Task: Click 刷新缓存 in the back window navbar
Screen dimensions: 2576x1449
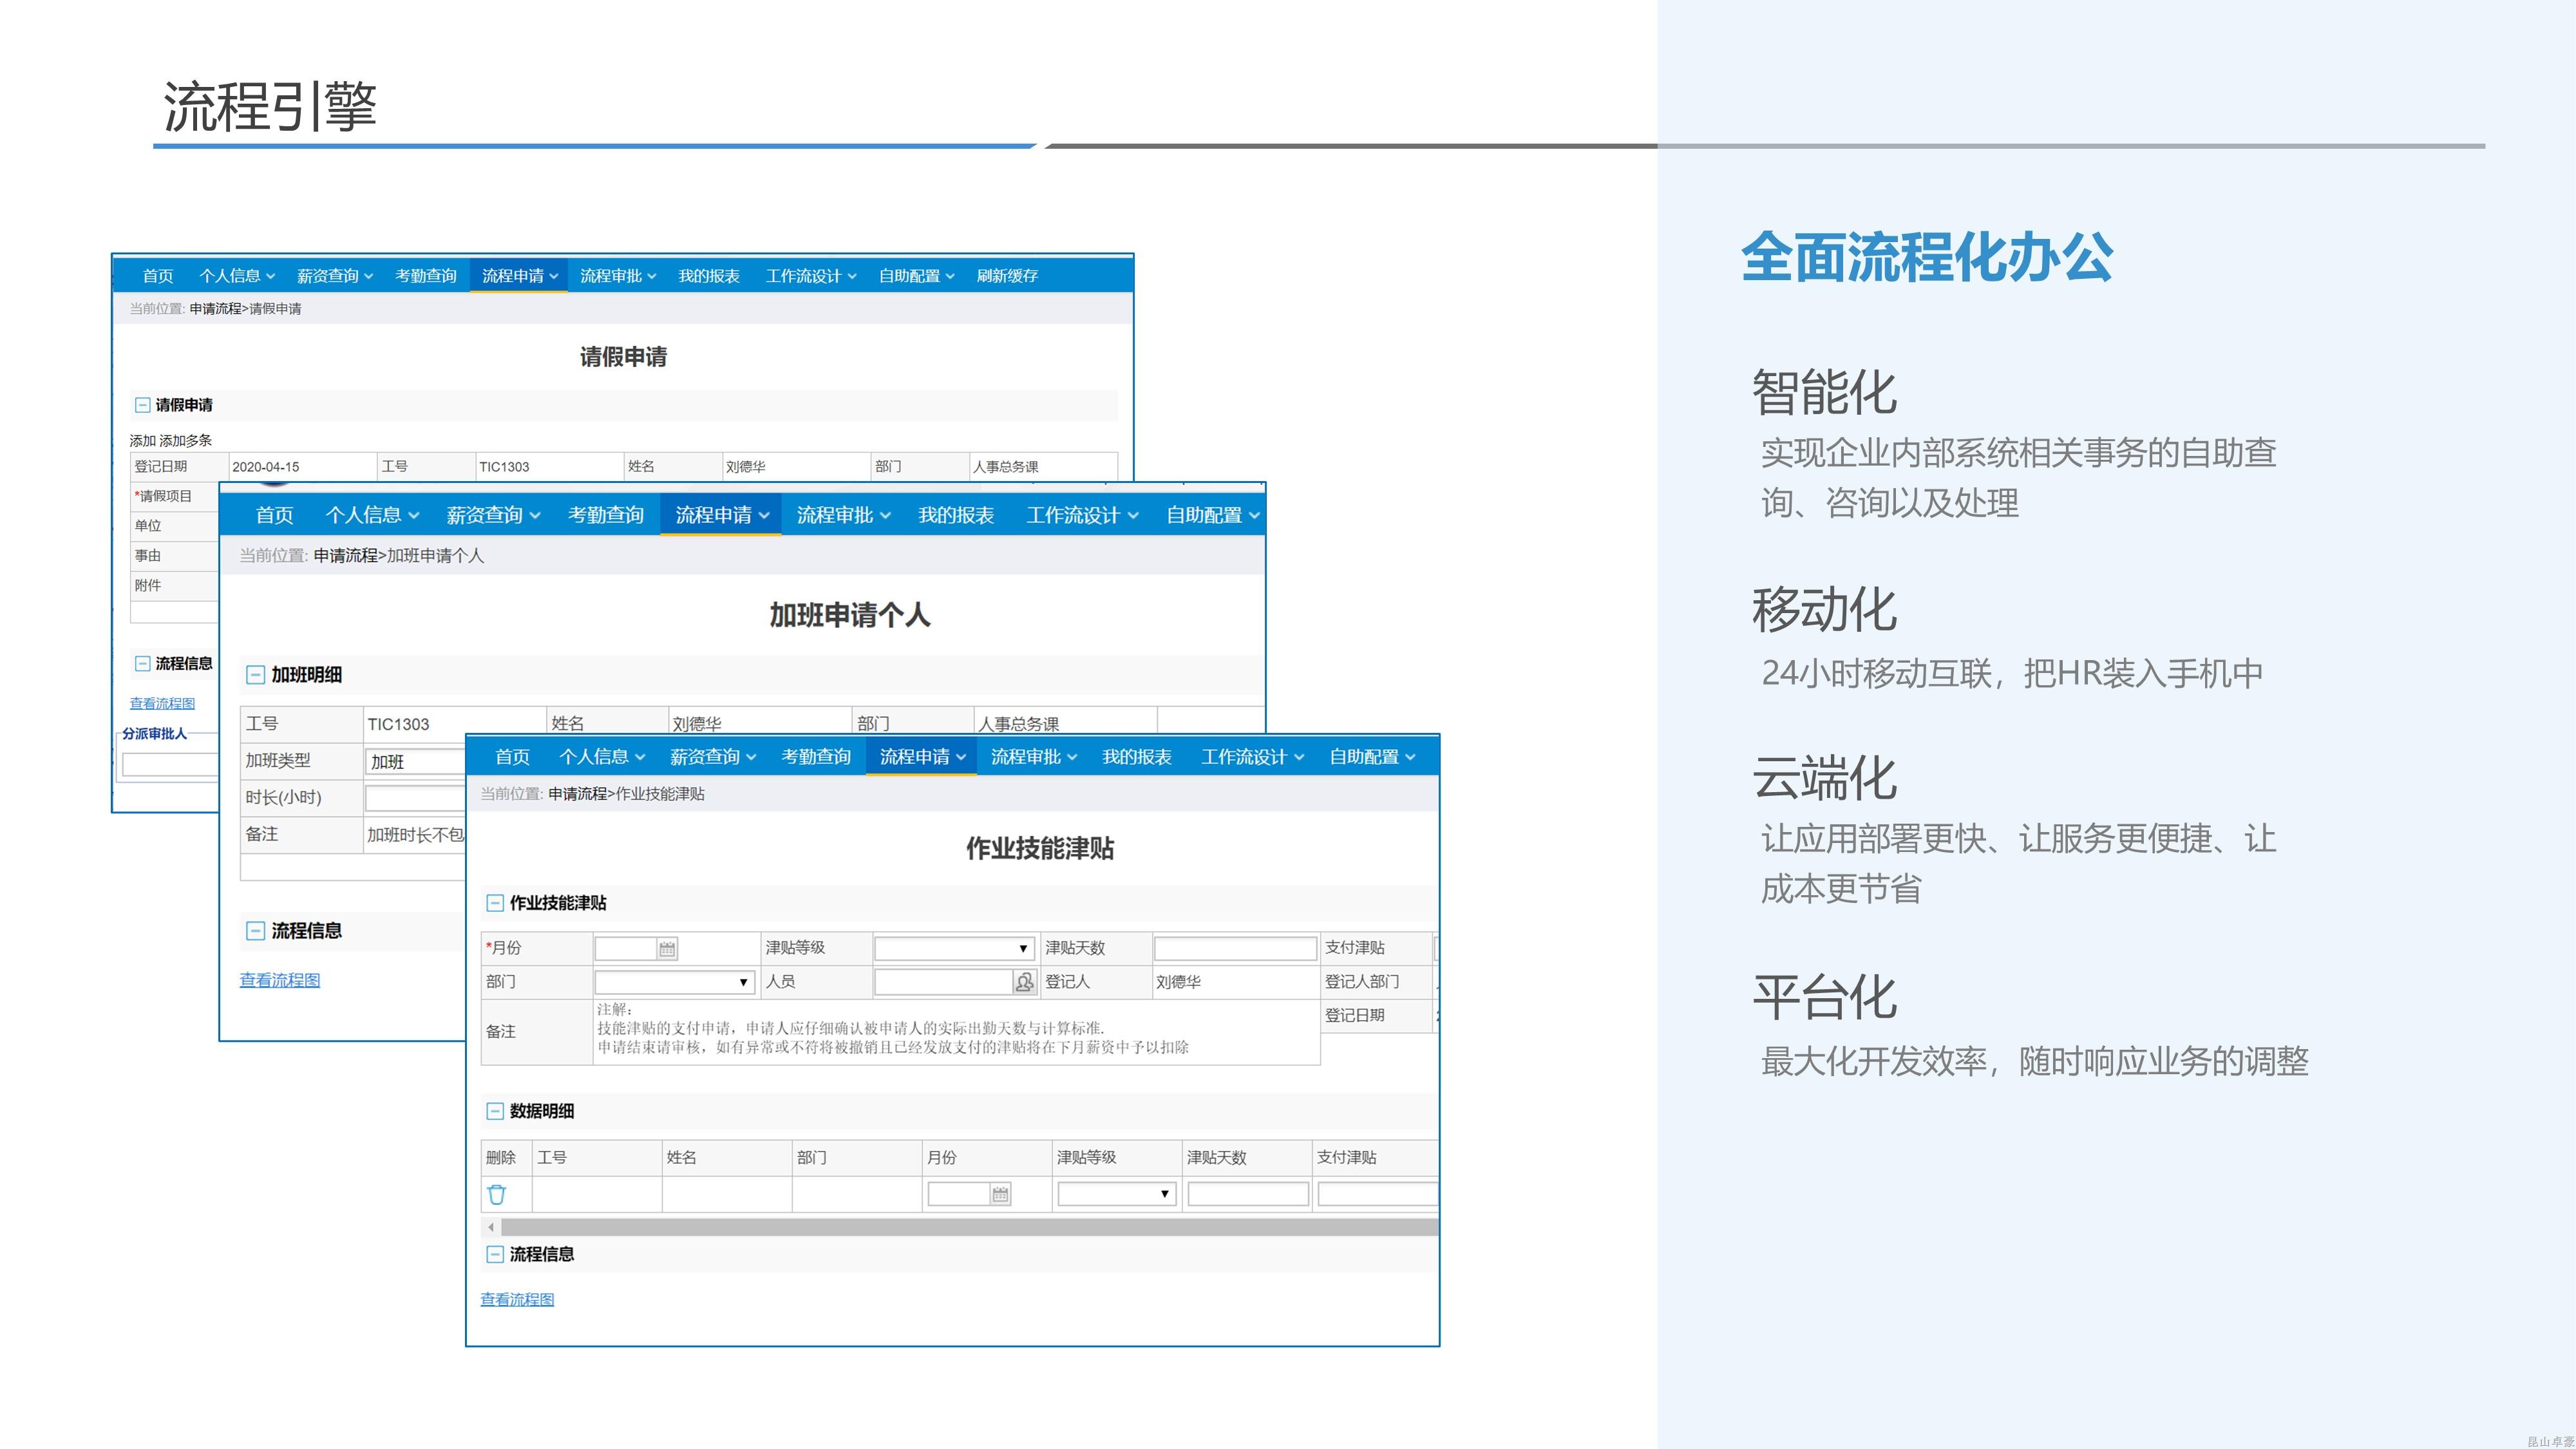Action: click(1007, 276)
